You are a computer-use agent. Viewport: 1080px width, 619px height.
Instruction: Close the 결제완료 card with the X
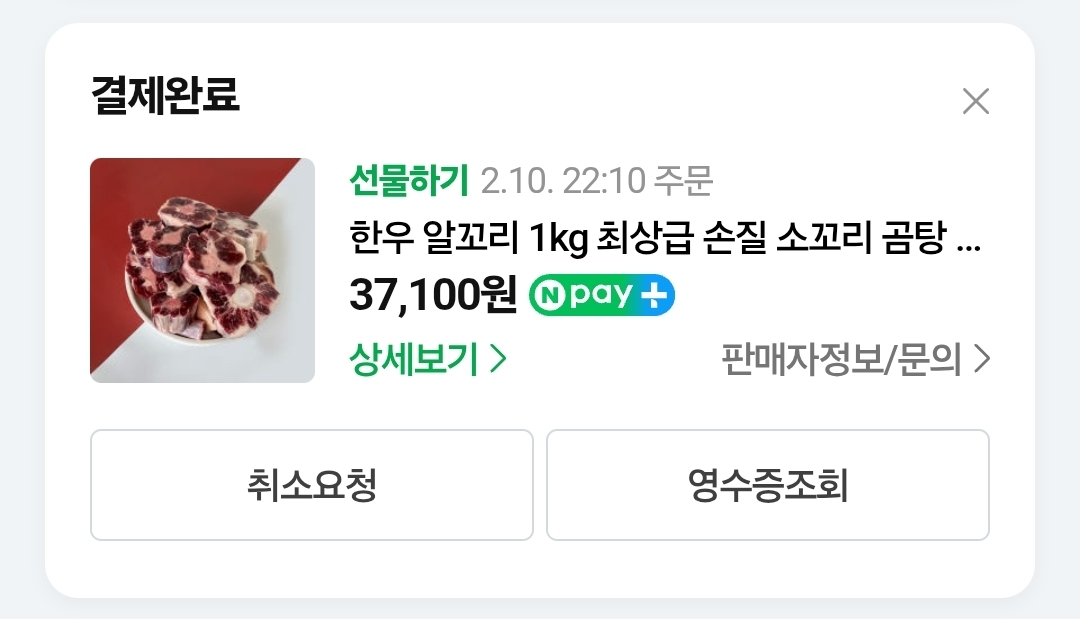tap(975, 101)
